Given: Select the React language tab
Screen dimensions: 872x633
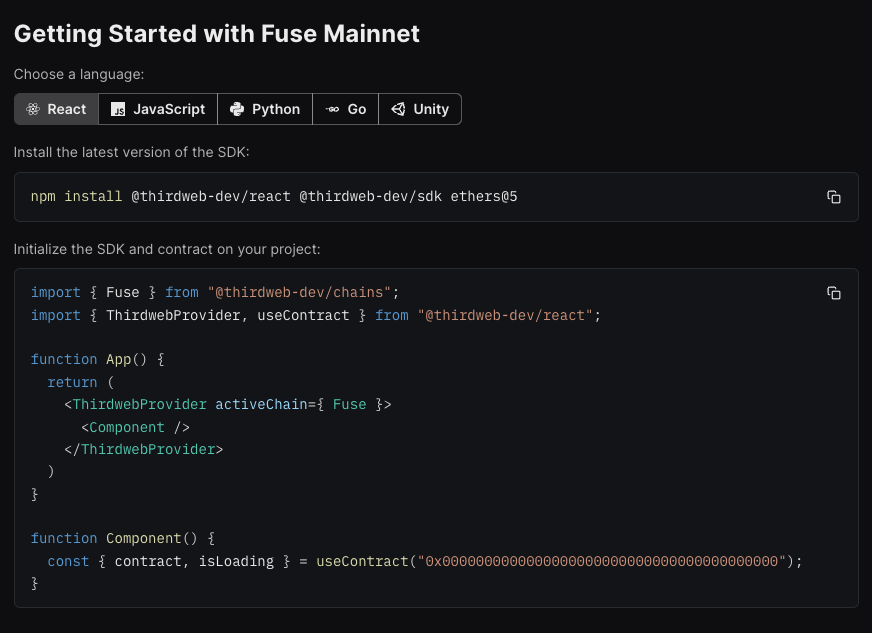Looking at the screenshot, I should click(x=56, y=109).
